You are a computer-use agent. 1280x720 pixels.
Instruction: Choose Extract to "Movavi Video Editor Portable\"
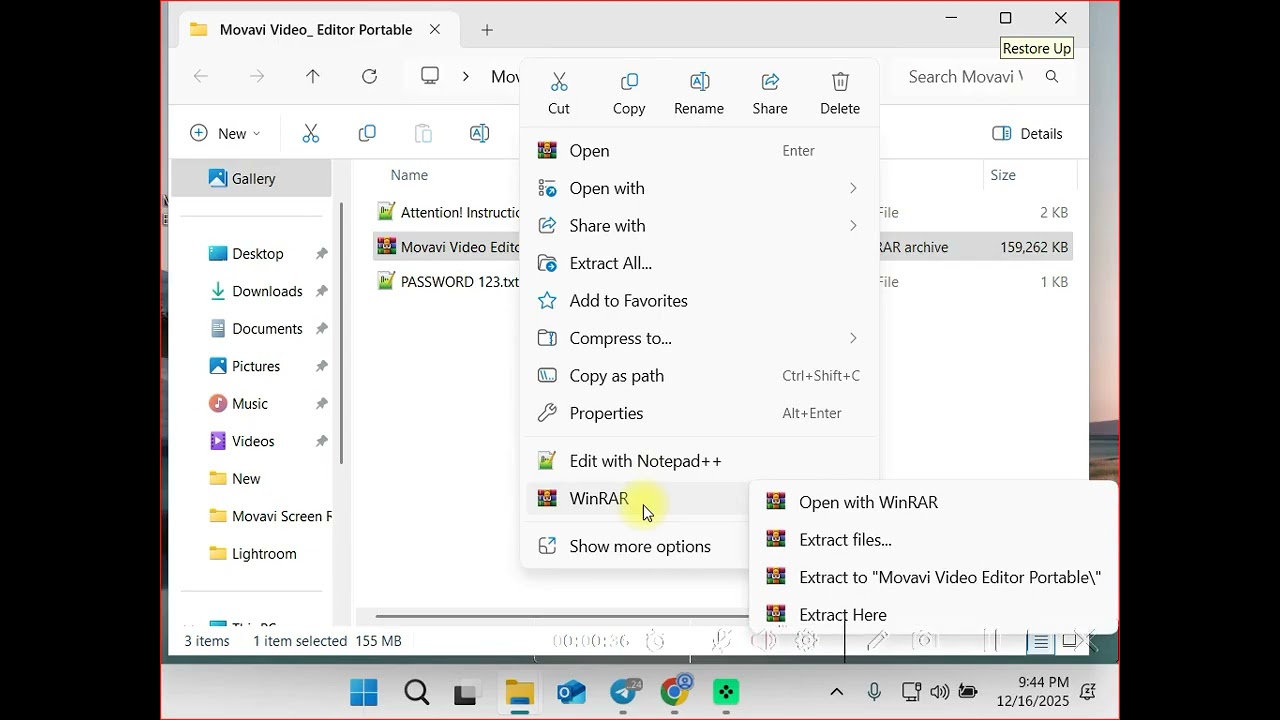coord(933,577)
